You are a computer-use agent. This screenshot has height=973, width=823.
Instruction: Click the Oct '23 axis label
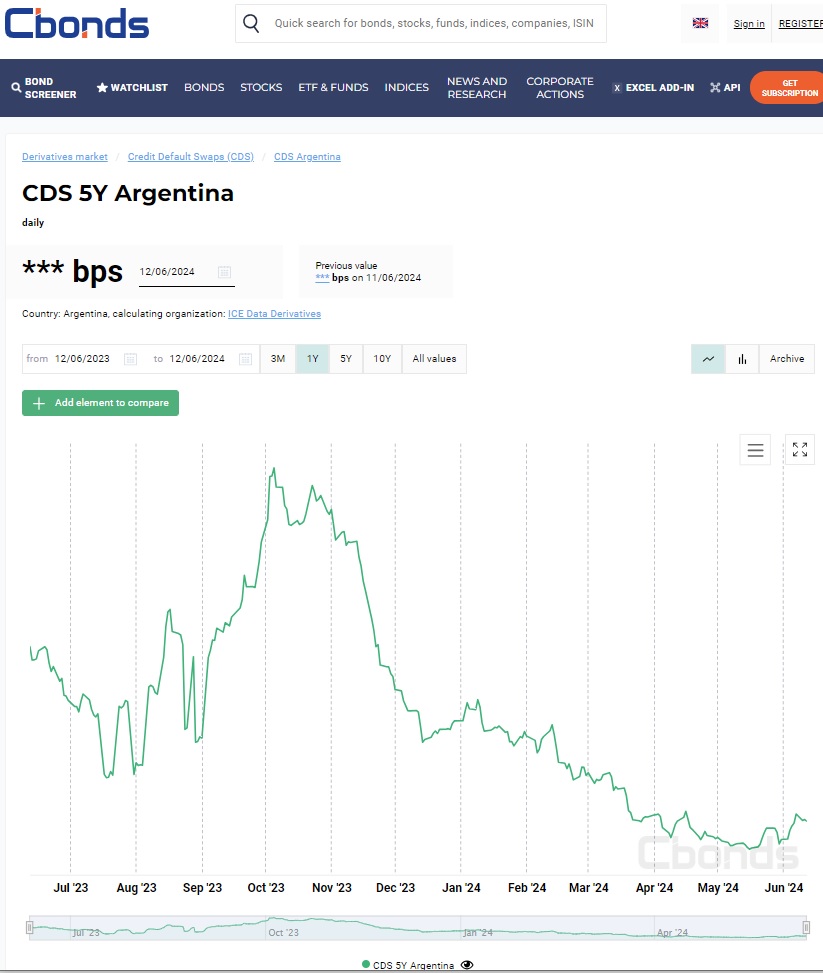(x=266, y=888)
